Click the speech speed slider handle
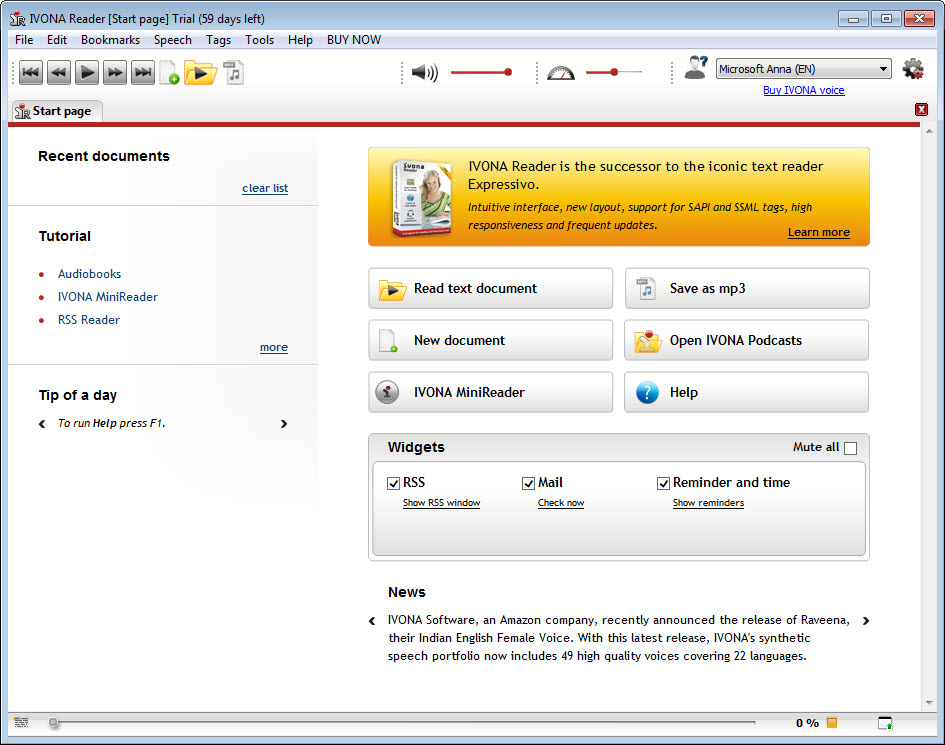945x745 pixels. point(614,72)
